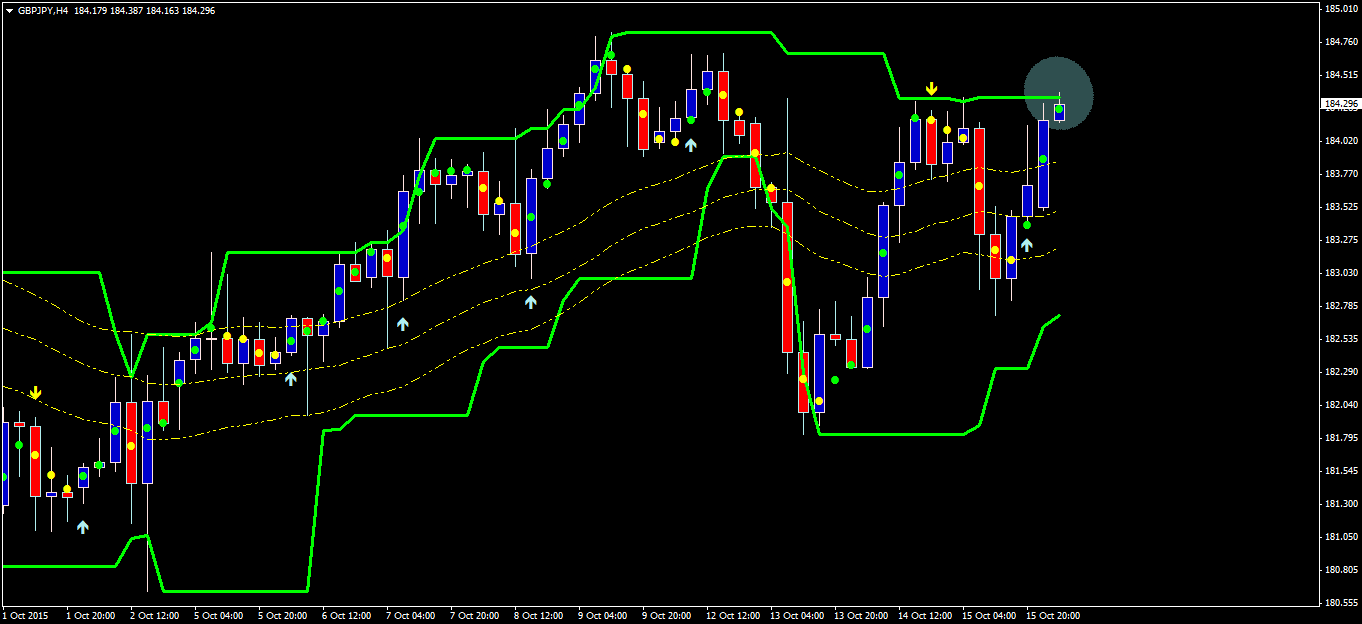The image size is (1362, 624).
Task: Click the 5 Oct 20:00 time label
Action: pos(282,616)
